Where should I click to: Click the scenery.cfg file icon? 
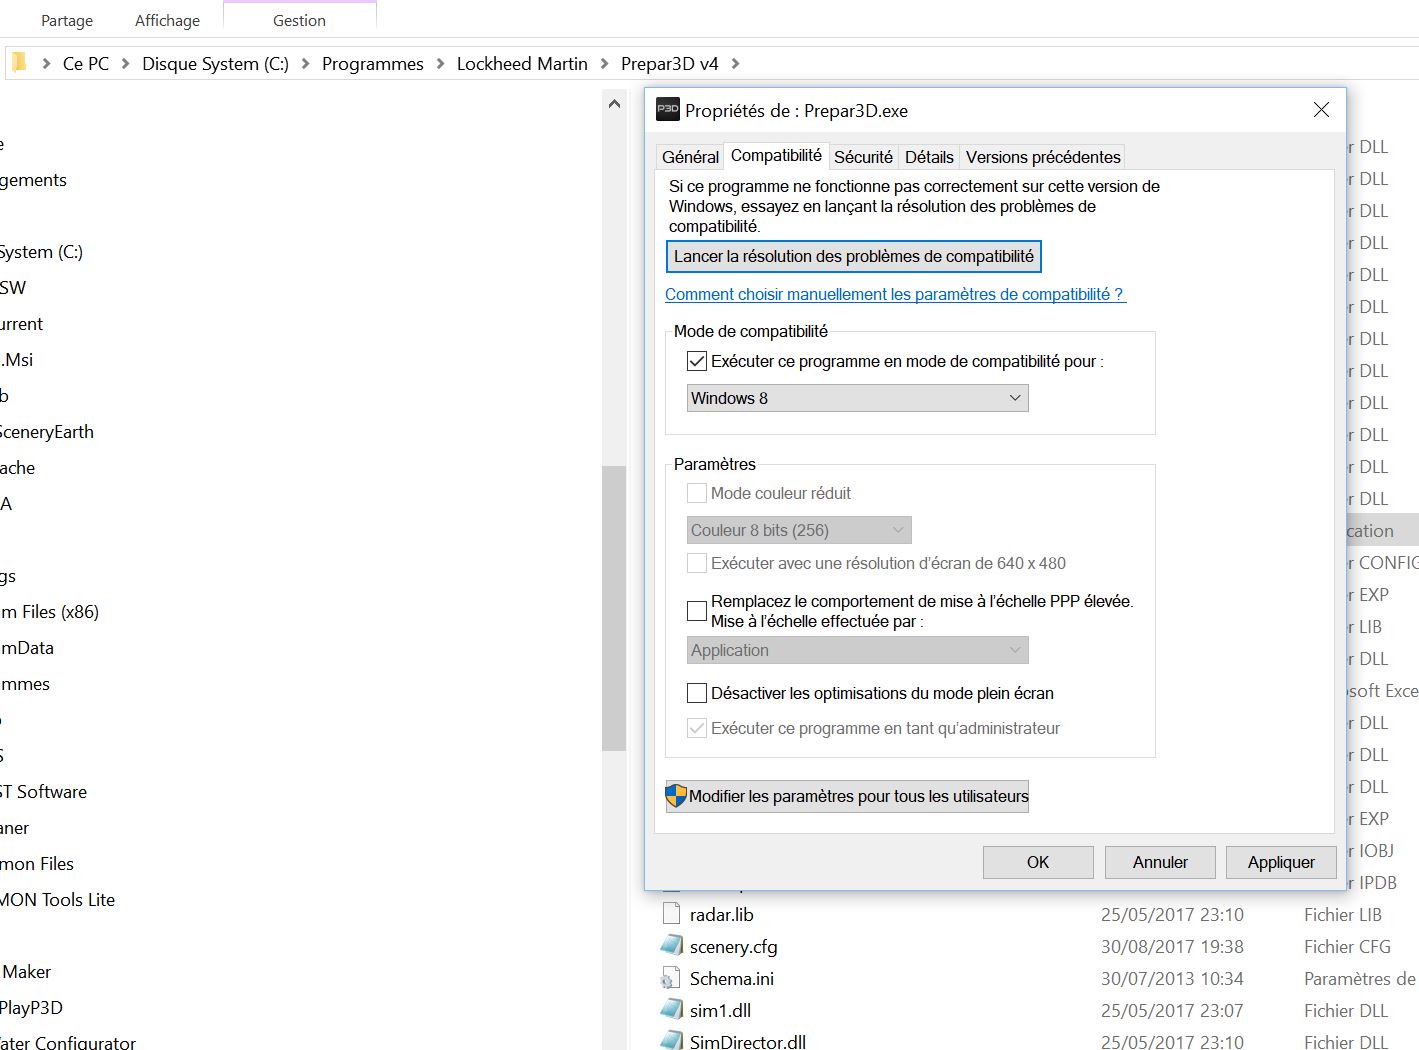(671, 946)
